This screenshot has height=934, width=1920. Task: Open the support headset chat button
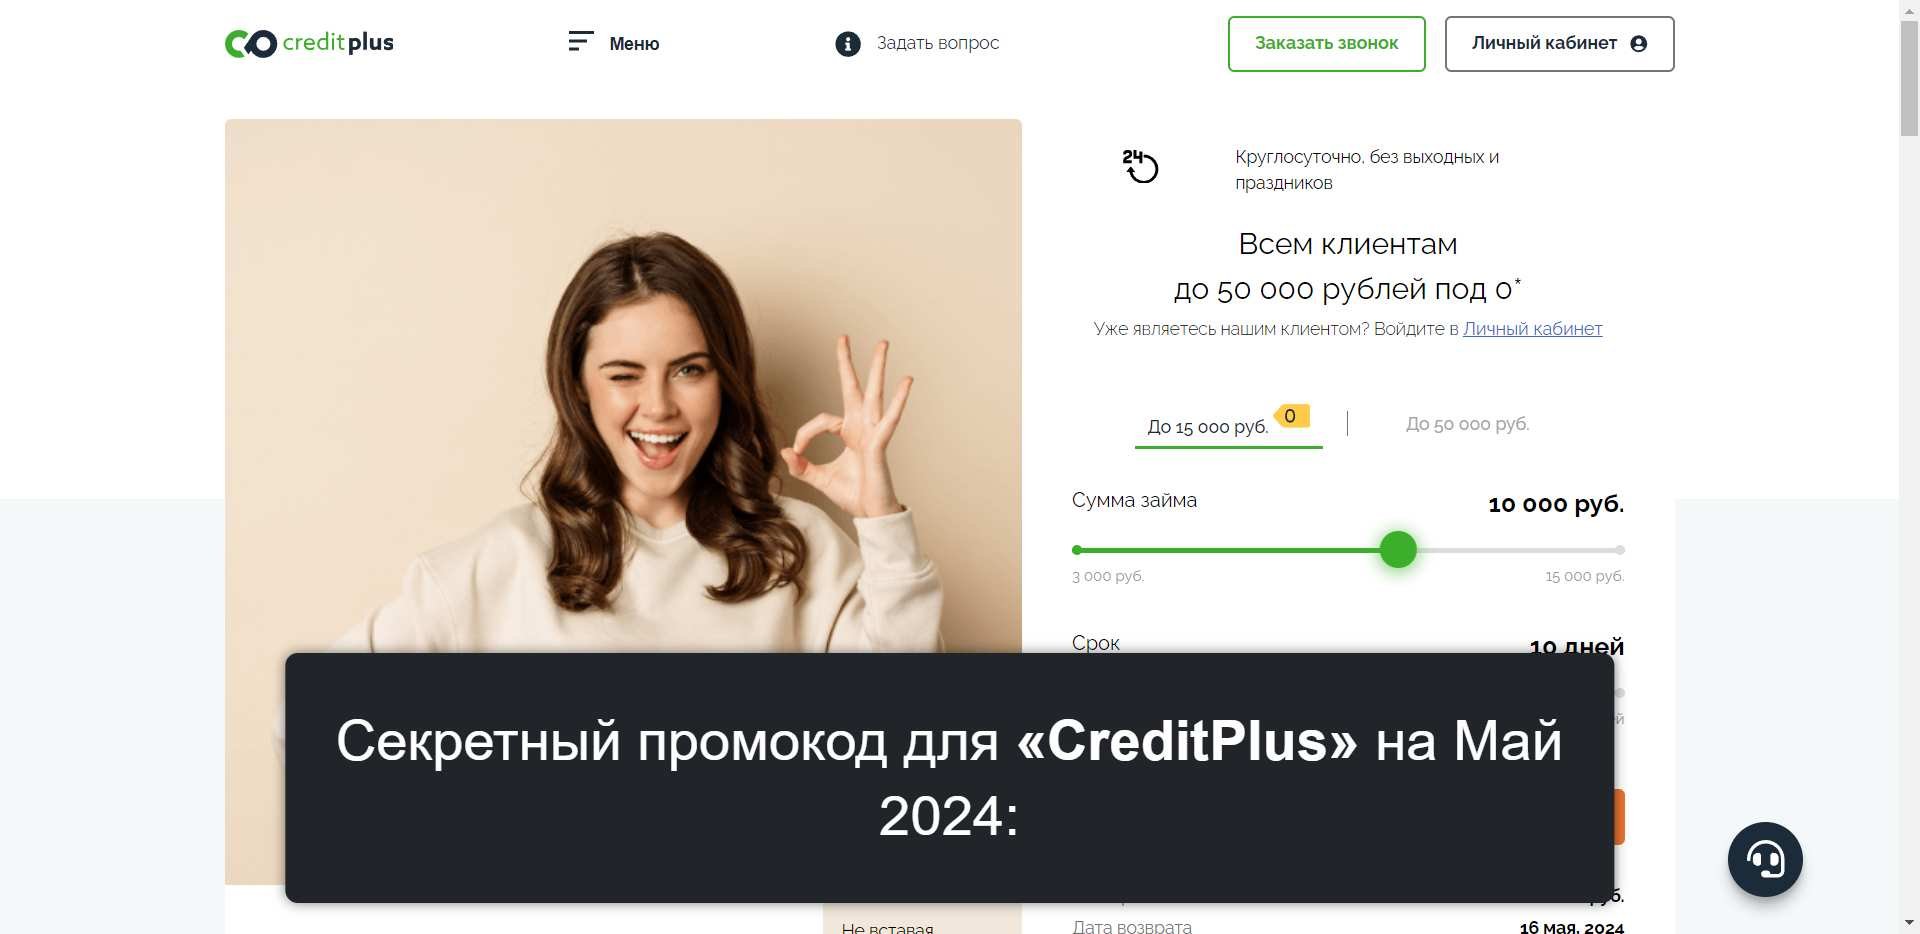click(1765, 859)
